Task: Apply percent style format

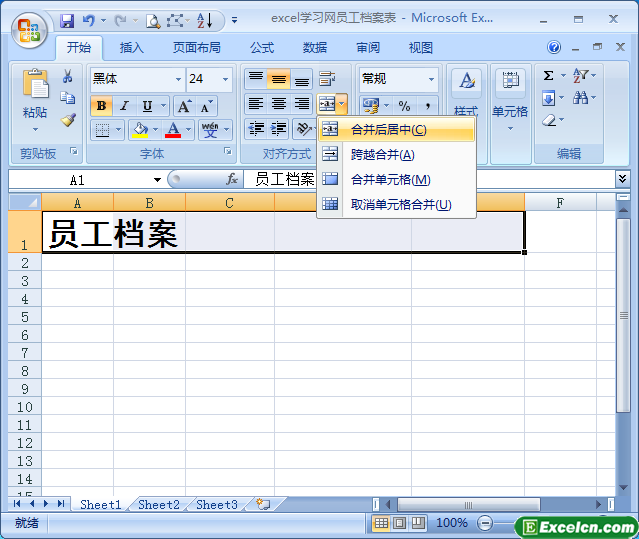Action: [x=404, y=106]
